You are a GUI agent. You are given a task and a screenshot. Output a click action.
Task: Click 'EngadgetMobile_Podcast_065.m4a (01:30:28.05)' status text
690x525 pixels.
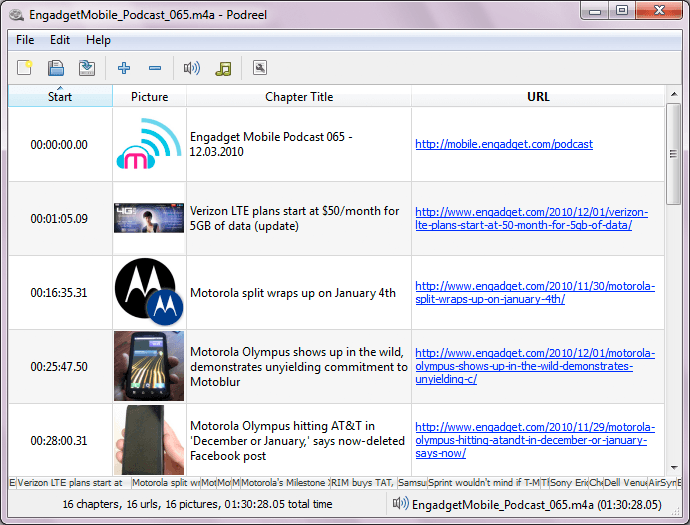point(537,504)
